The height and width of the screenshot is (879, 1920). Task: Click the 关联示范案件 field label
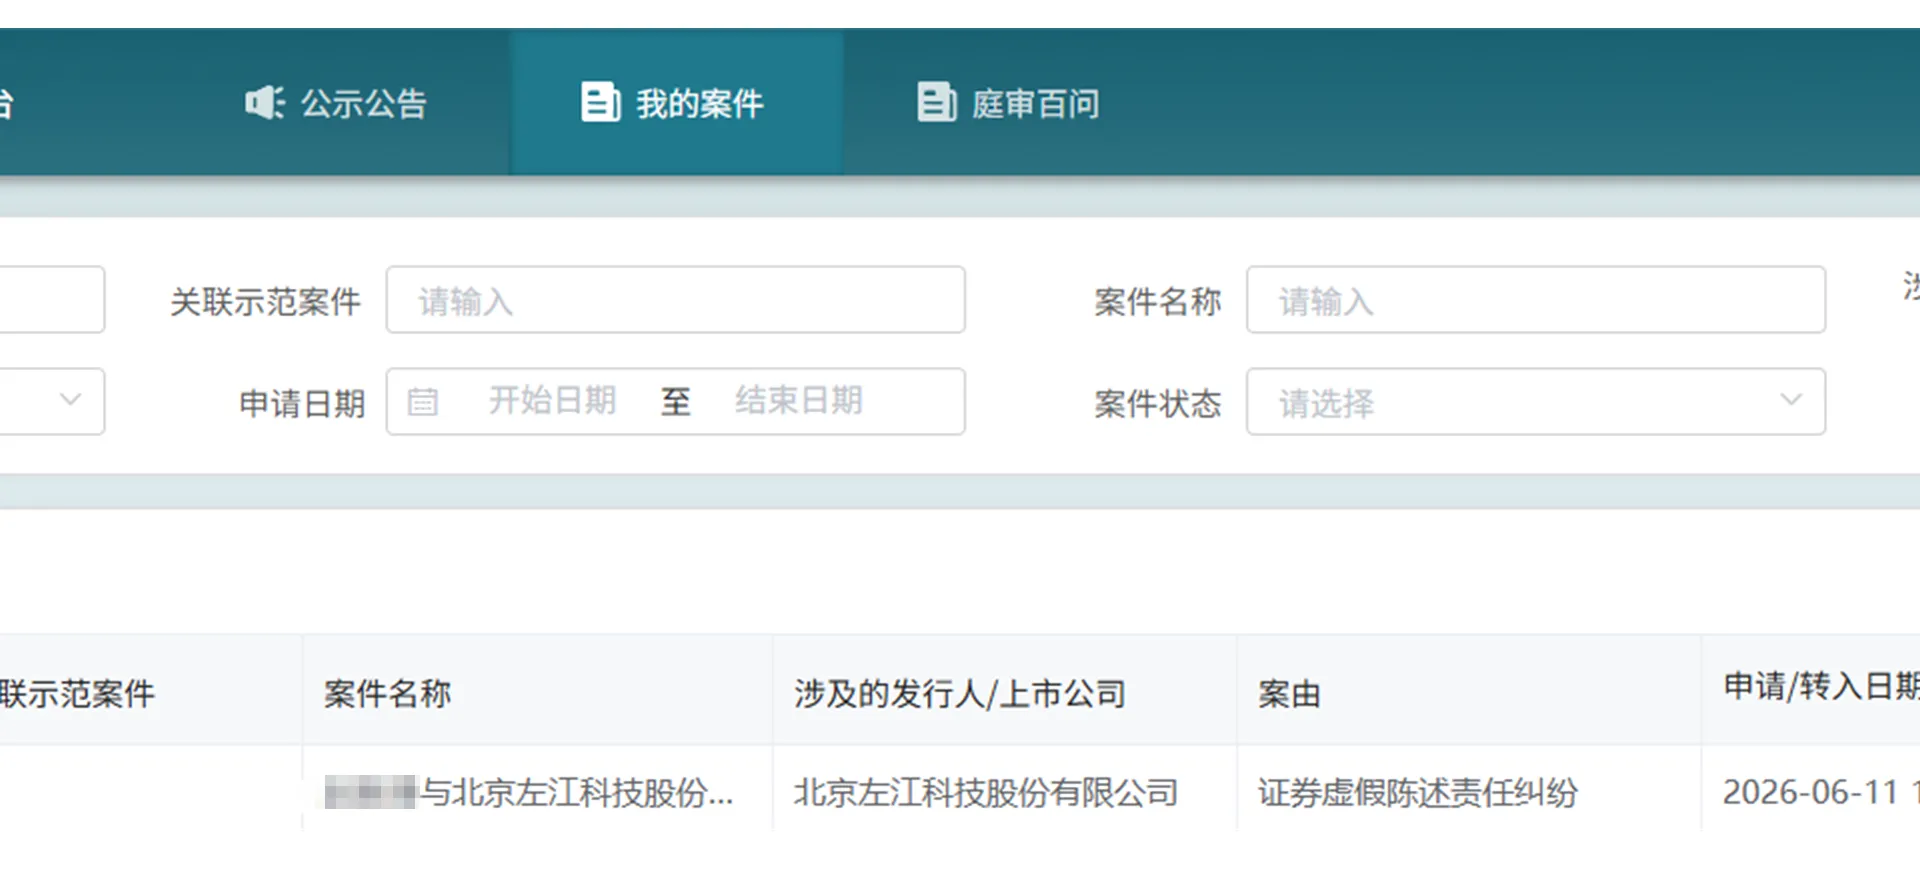(x=265, y=301)
